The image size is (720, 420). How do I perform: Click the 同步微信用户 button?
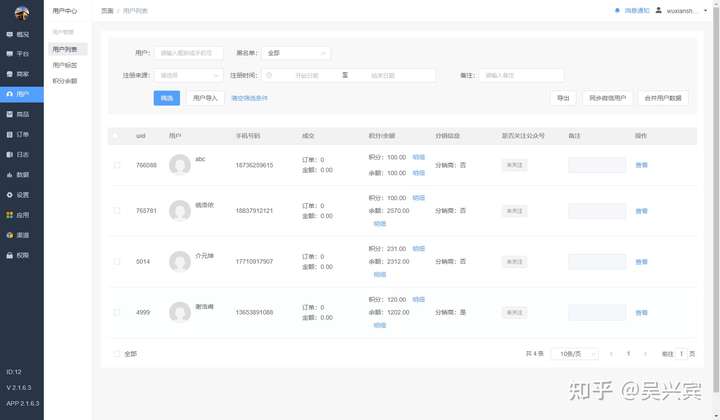[608, 98]
